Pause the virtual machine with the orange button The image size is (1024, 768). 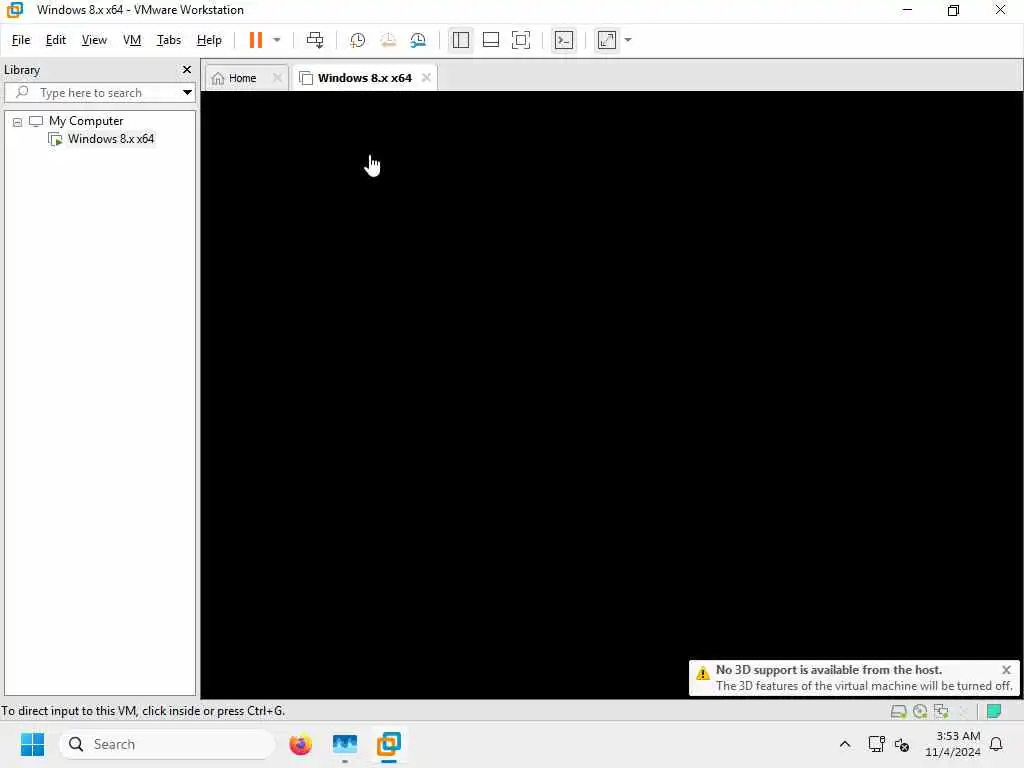click(255, 40)
